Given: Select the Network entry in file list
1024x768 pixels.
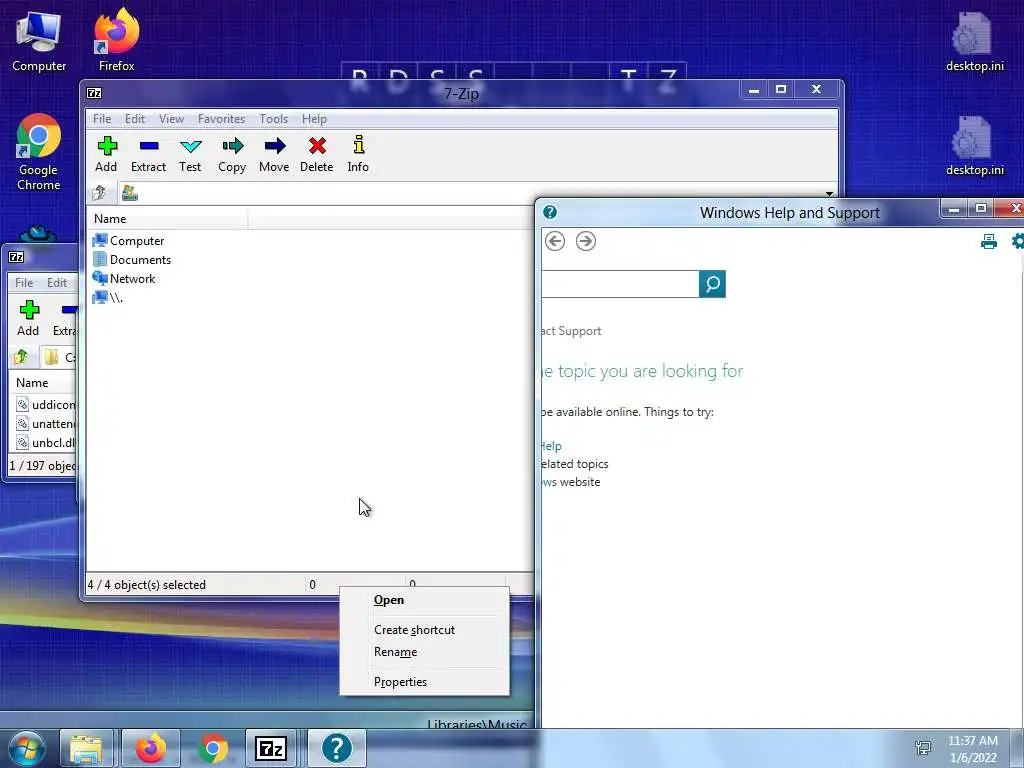Looking at the screenshot, I should pos(124,278).
